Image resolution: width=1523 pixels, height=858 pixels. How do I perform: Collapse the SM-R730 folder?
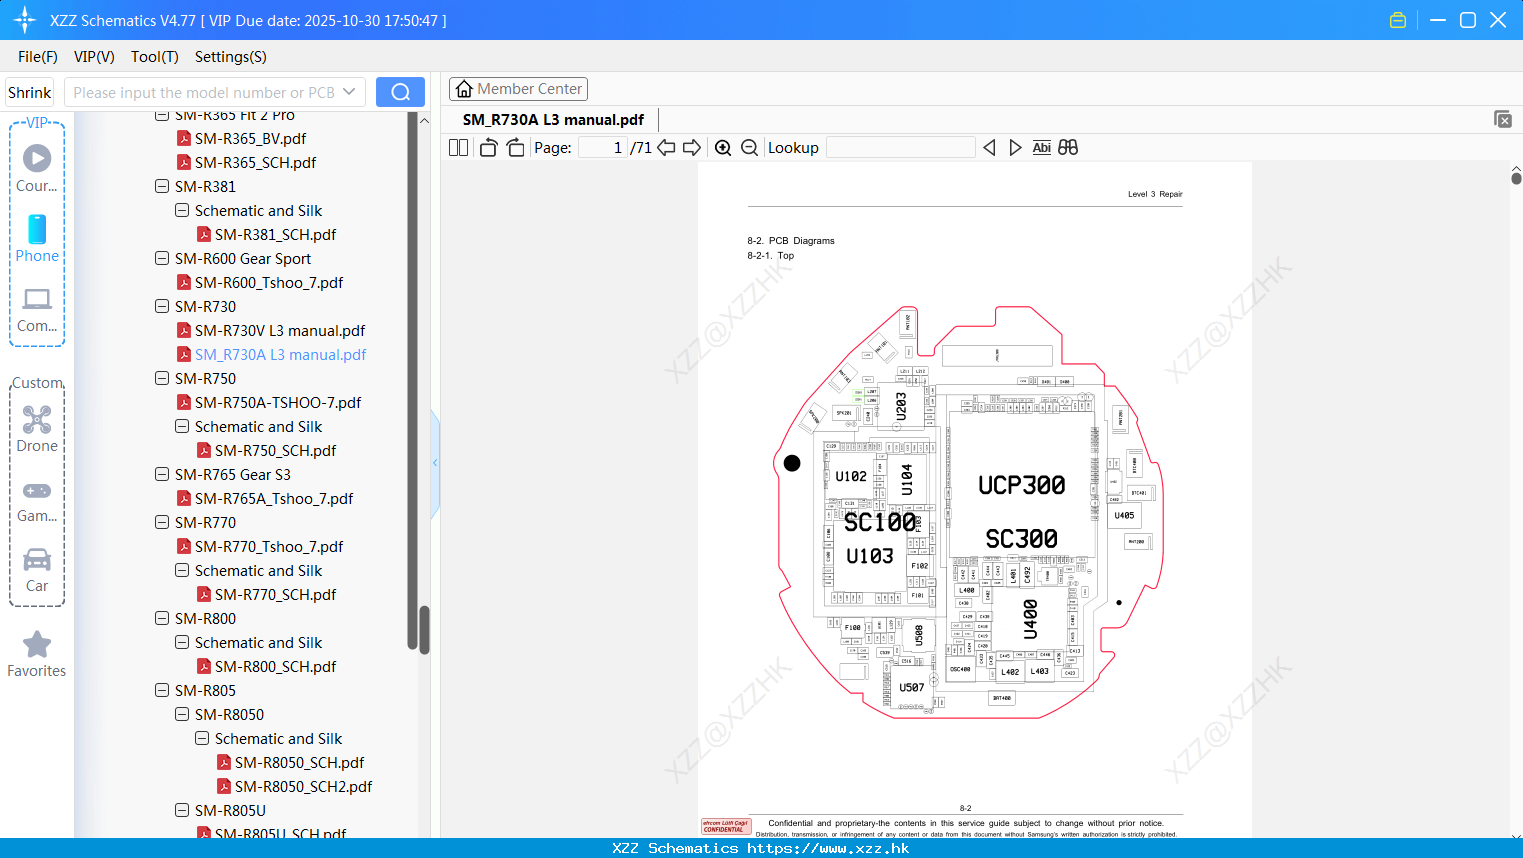pyautogui.click(x=162, y=306)
